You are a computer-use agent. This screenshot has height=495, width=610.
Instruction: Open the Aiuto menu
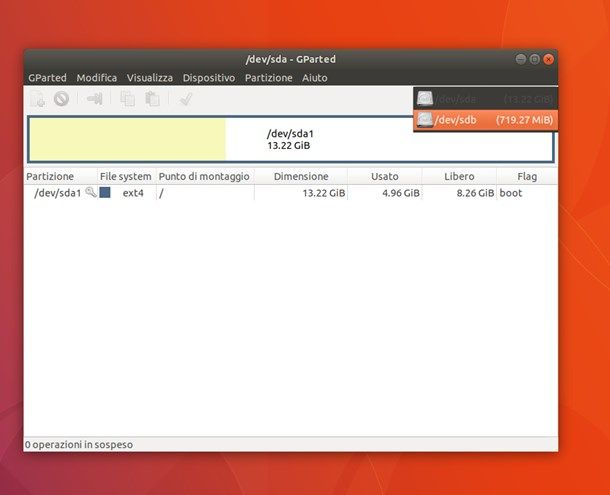click(315, 78)
